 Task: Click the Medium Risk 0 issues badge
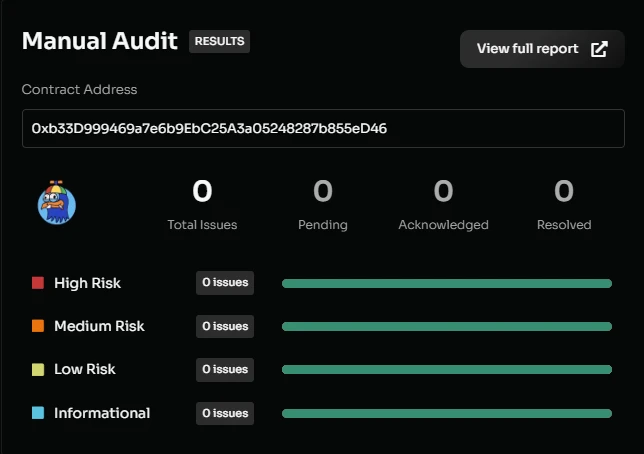coord(225,326)
